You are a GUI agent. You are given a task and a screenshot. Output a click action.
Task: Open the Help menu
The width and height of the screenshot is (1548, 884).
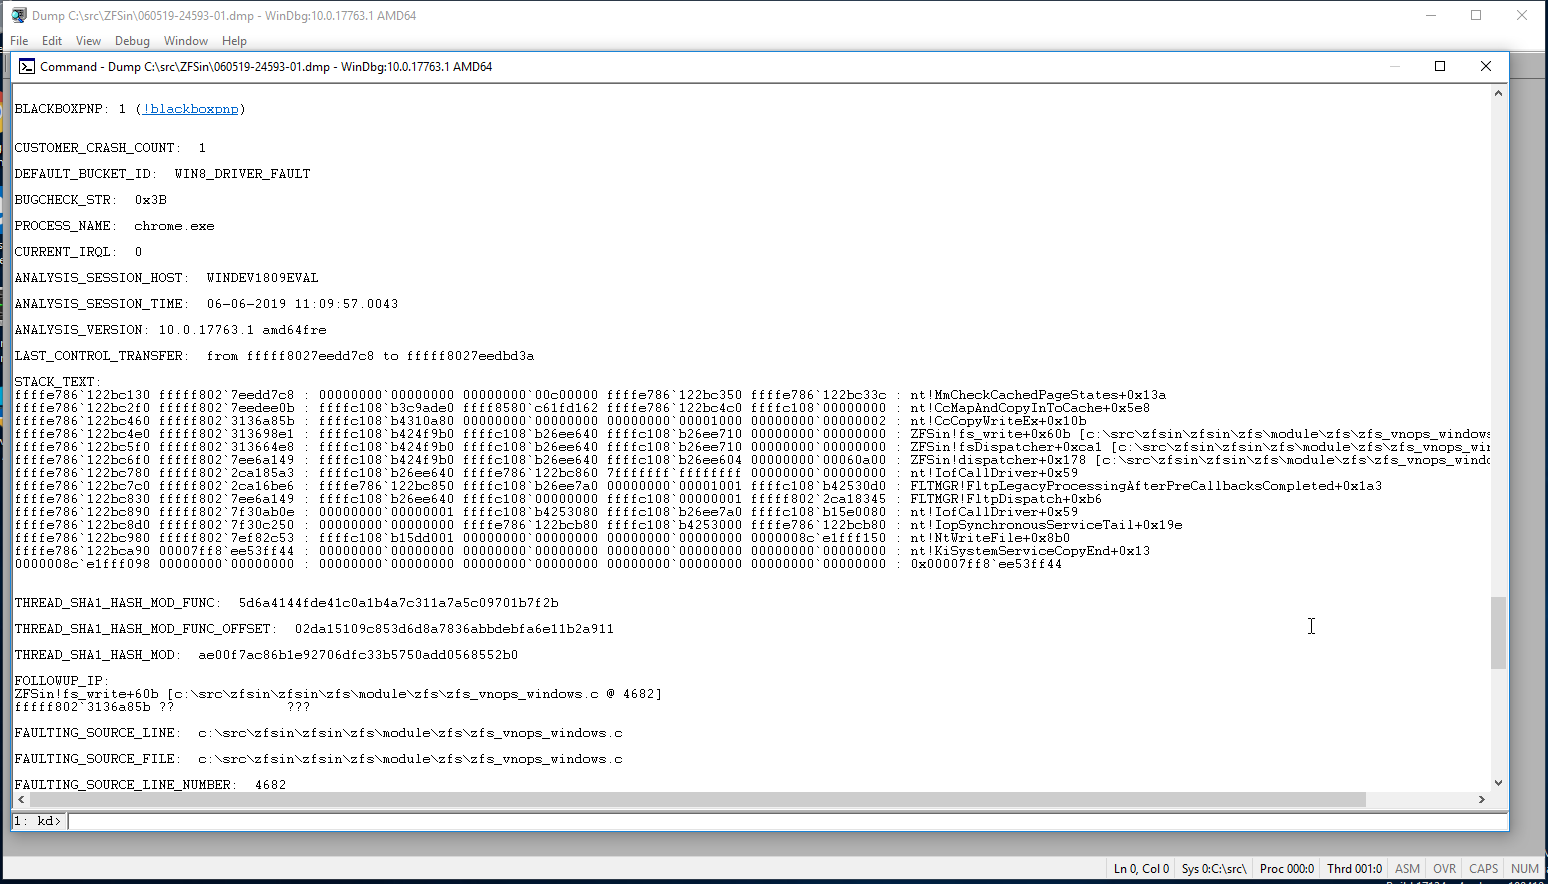(x=234, y=41)
